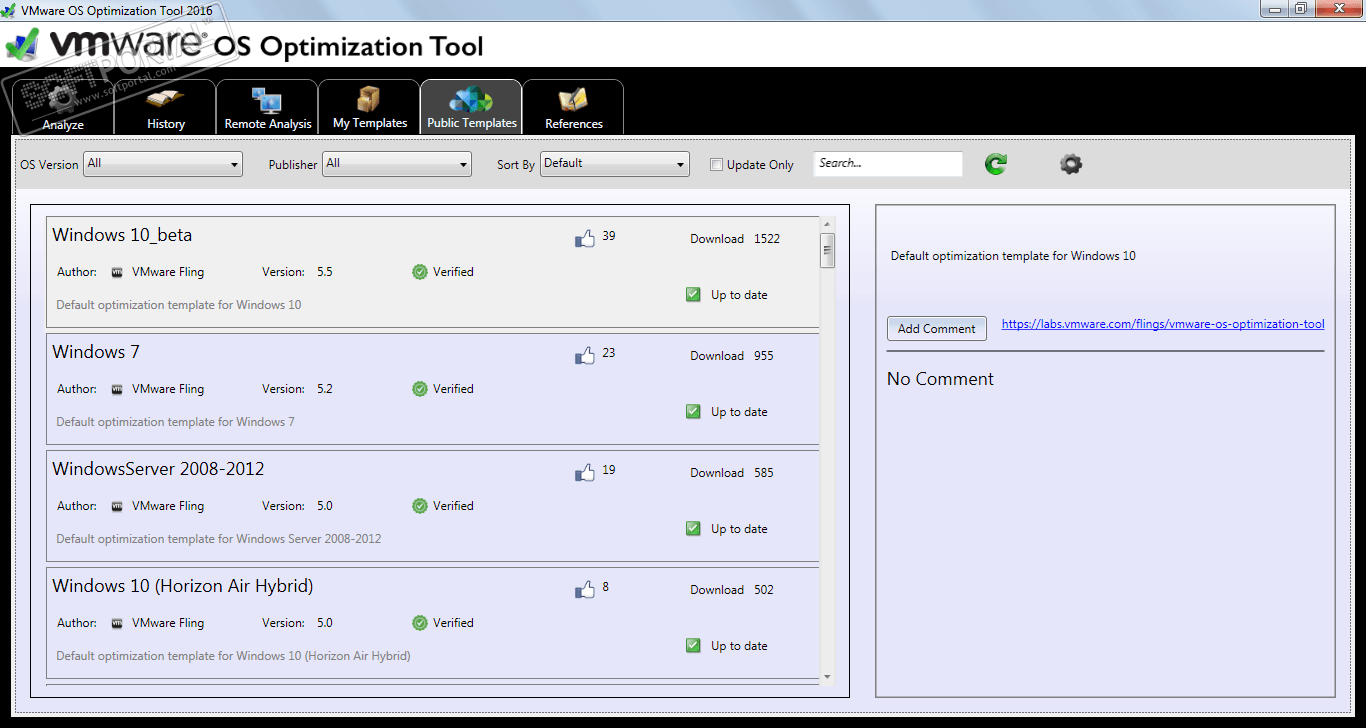The image size is (1366, 728).
Task: Click the VMware logo checkmark icon in header
Action: pyautogui.click(x=22, y=45)
